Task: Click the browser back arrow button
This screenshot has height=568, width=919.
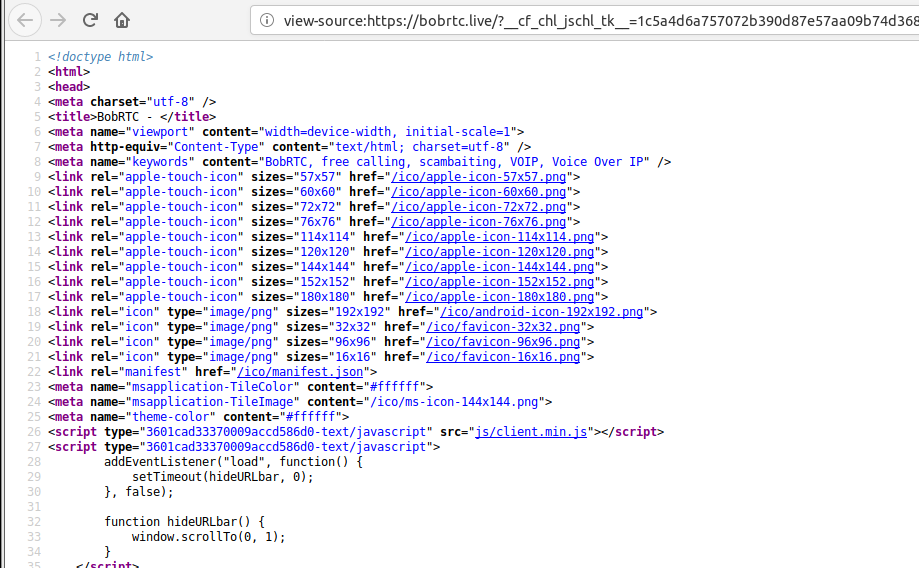Action: pyautogui.click(x=25, y=21)
